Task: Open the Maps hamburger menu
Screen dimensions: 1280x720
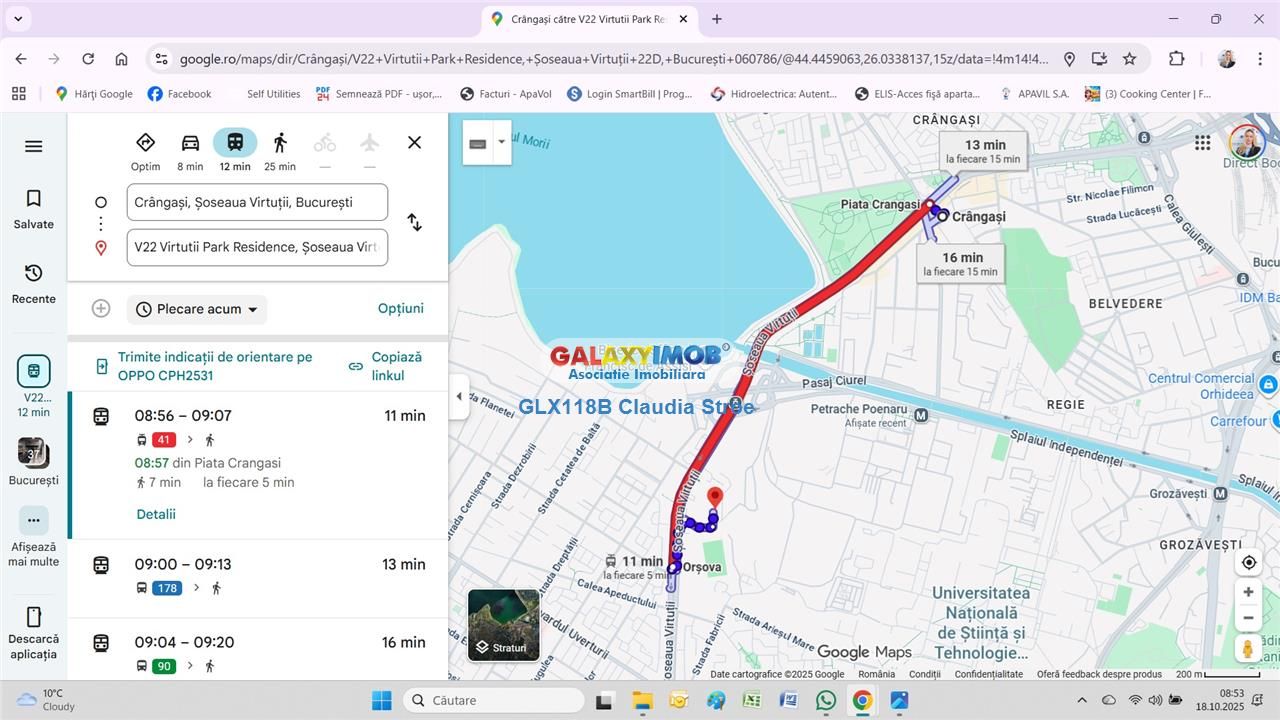Action: coord(33,147)
